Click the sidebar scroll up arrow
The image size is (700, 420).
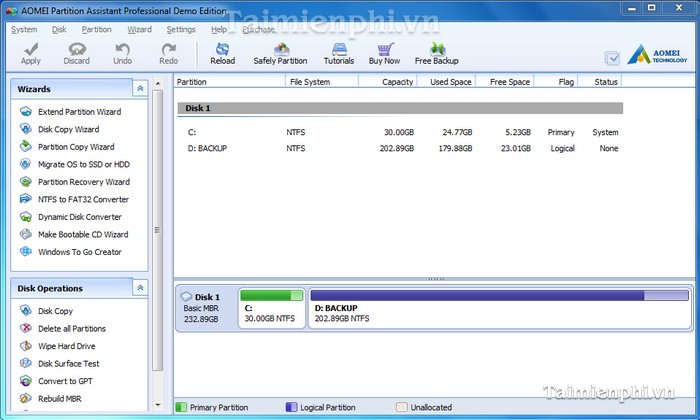[x=158, y=83]
